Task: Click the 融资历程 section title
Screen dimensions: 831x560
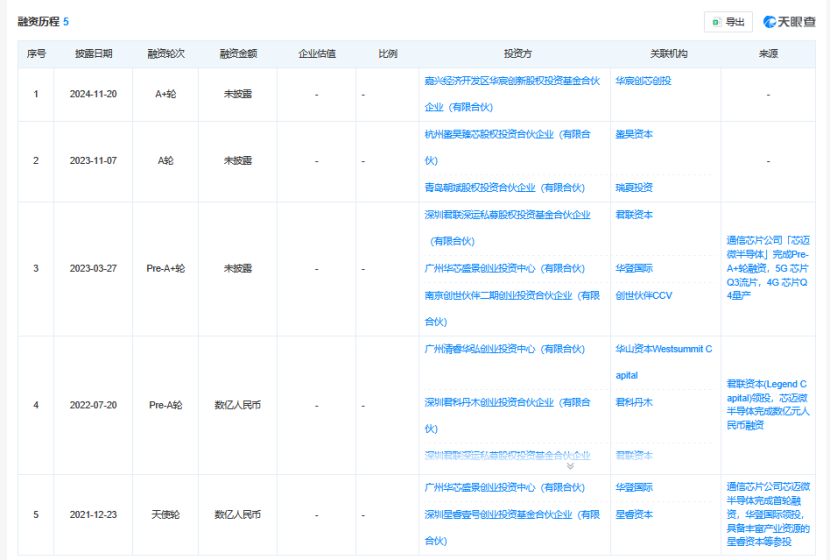Action: (x=38, y=21)
